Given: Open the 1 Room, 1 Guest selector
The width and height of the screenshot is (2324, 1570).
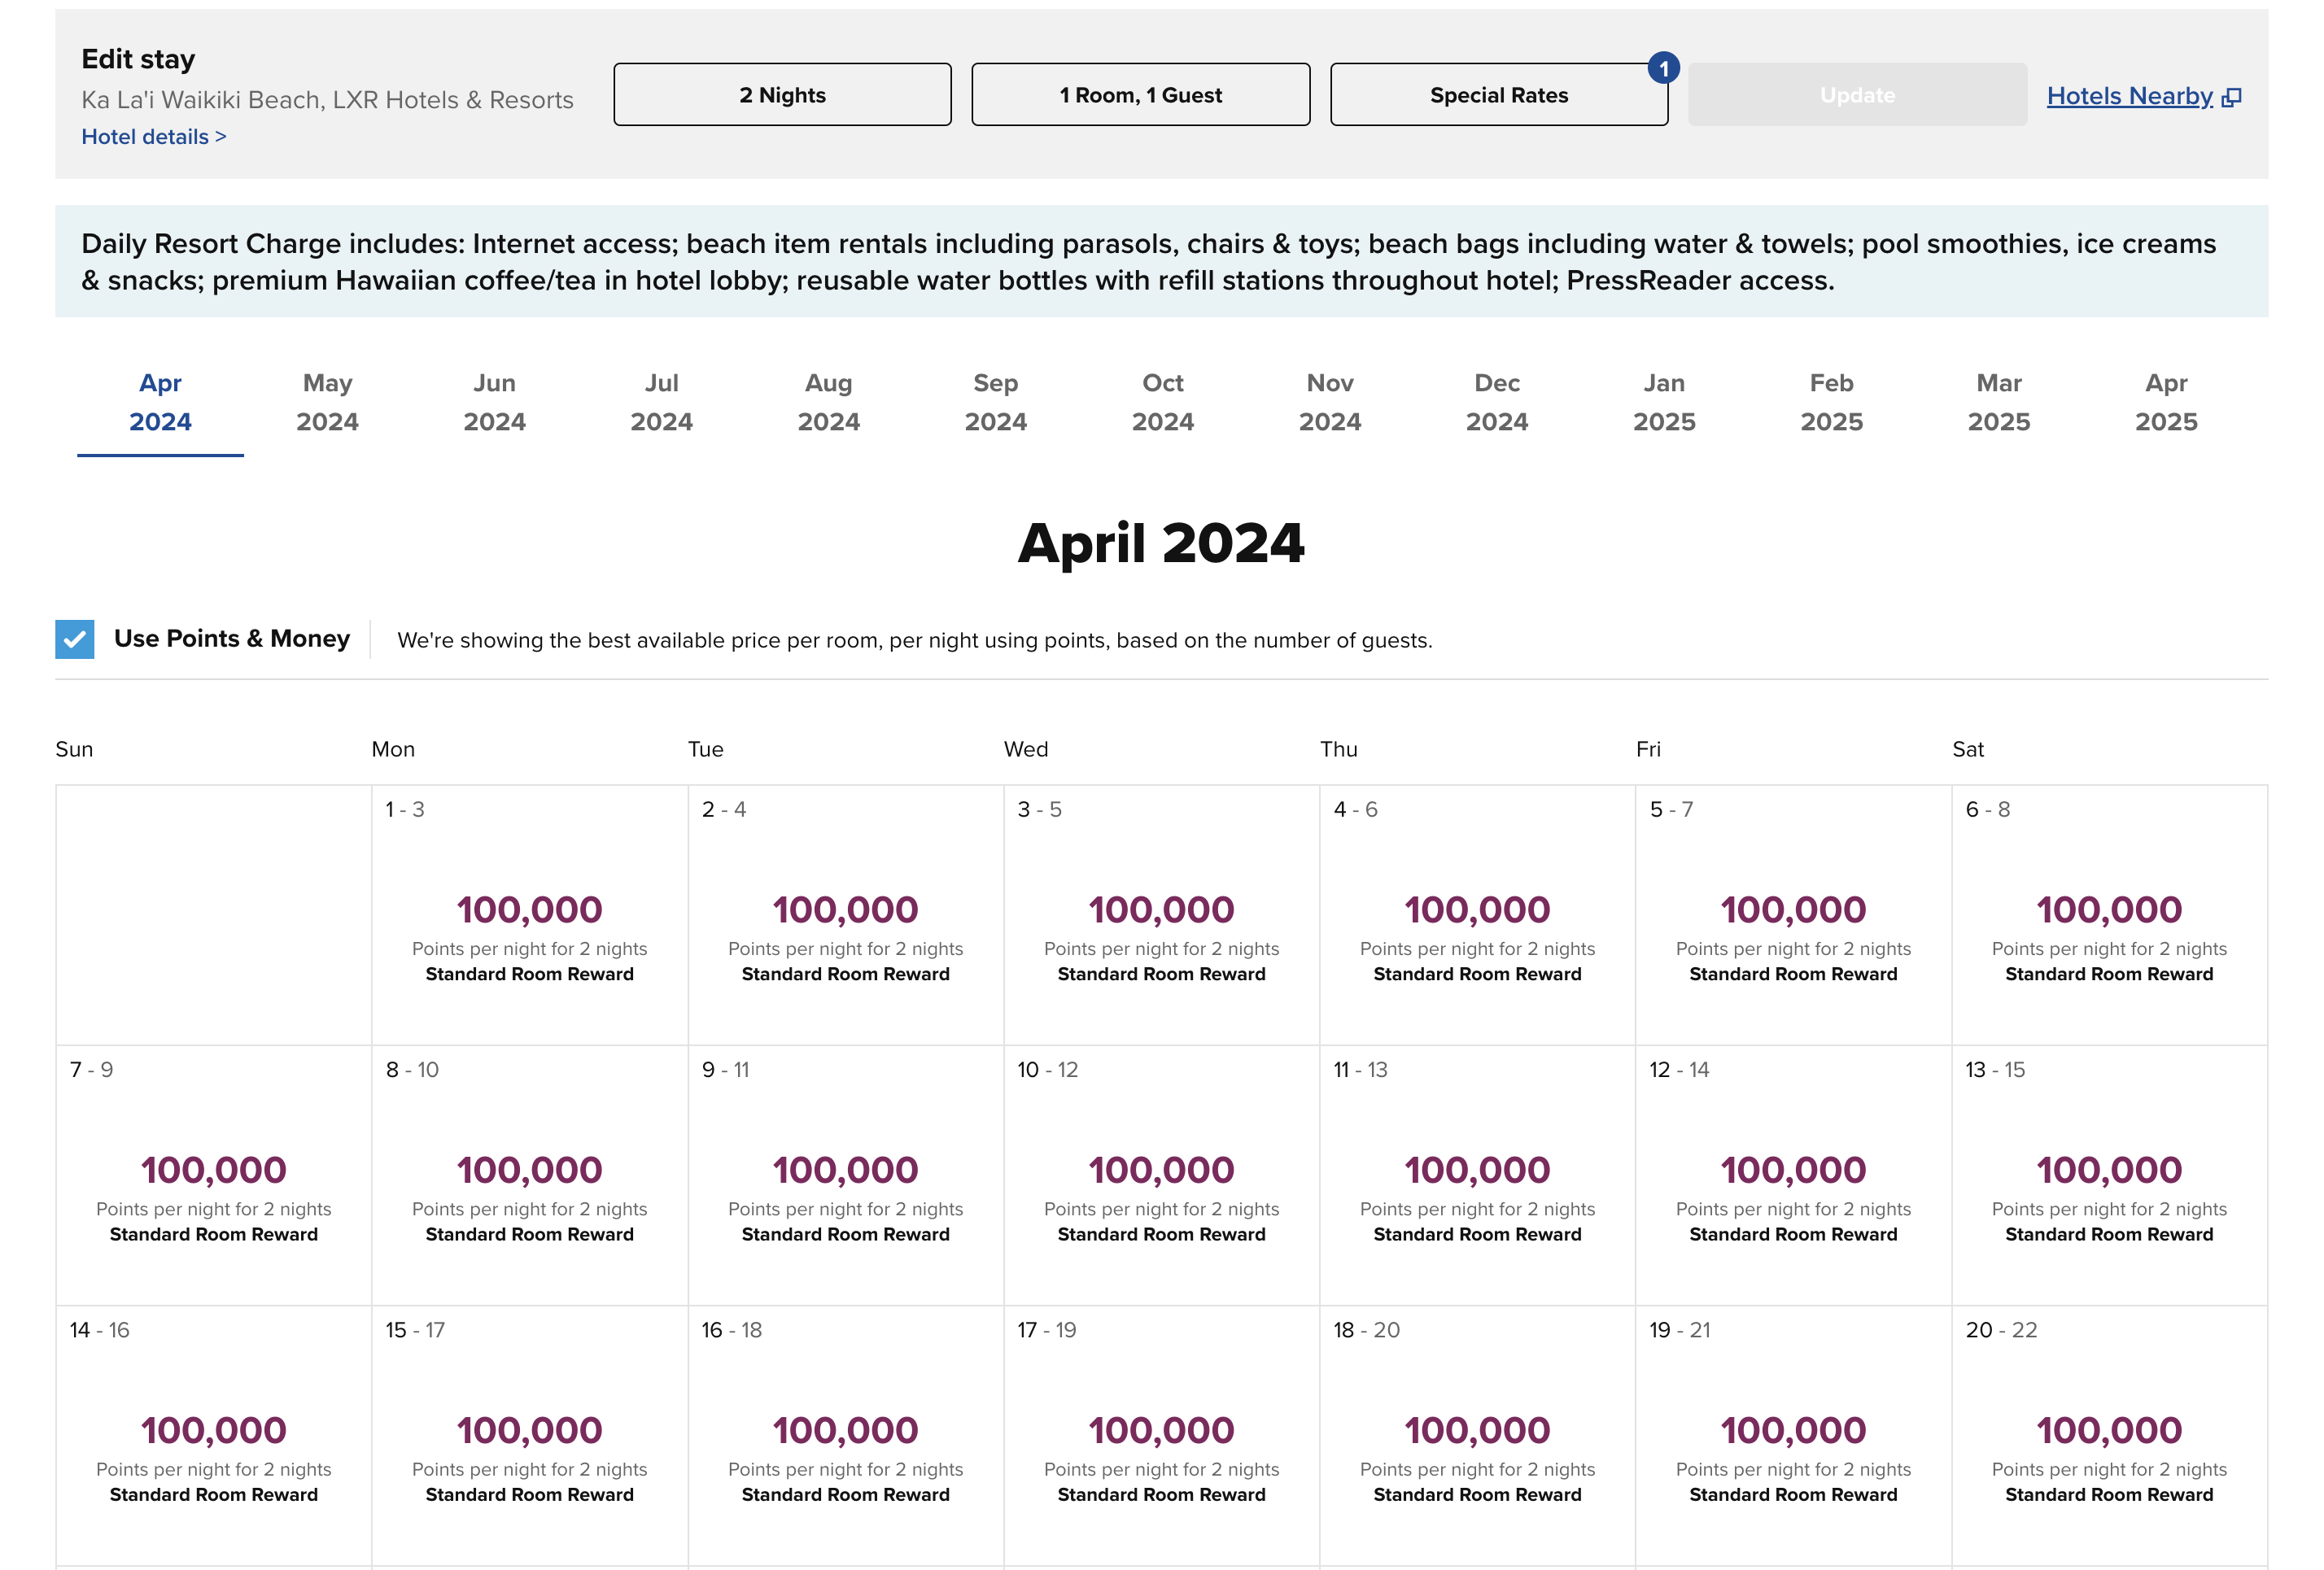Looking at the screenshot, I should coord(1140,95).
